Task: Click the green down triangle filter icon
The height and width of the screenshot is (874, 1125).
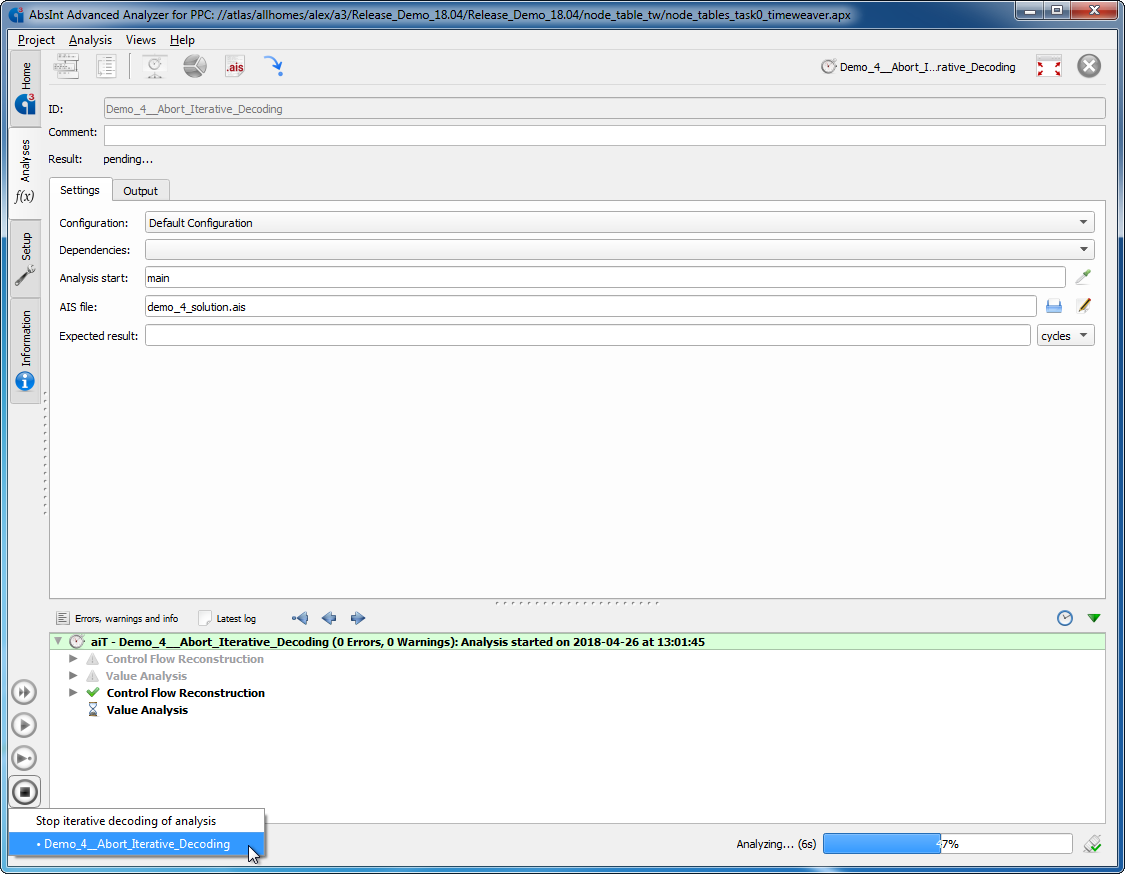Action: pyautogui.click(x=1094, y=618)
